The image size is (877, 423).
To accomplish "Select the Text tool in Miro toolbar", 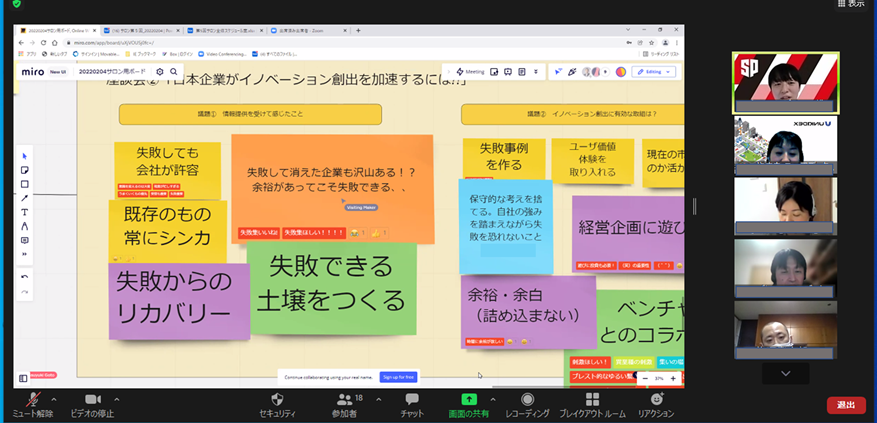I will click(25, 212).
